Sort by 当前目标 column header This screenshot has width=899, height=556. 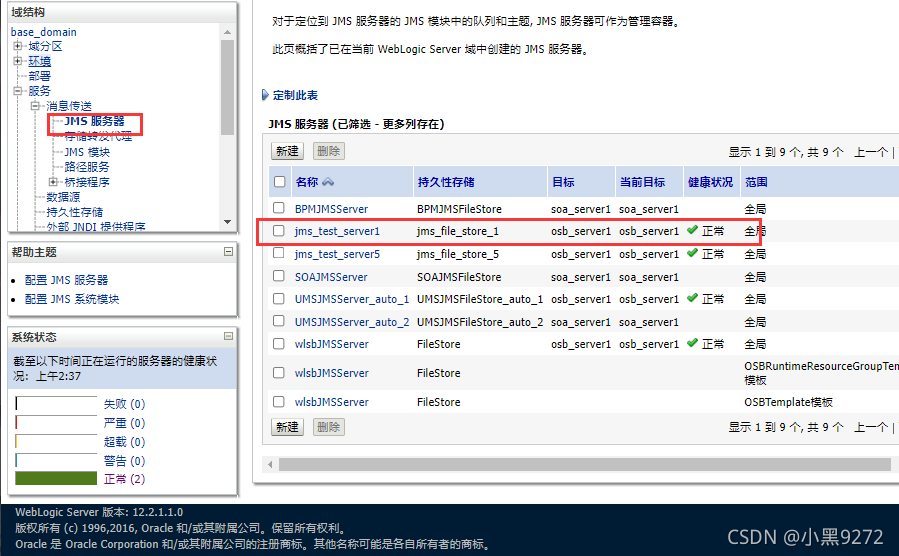pos(642,182)
